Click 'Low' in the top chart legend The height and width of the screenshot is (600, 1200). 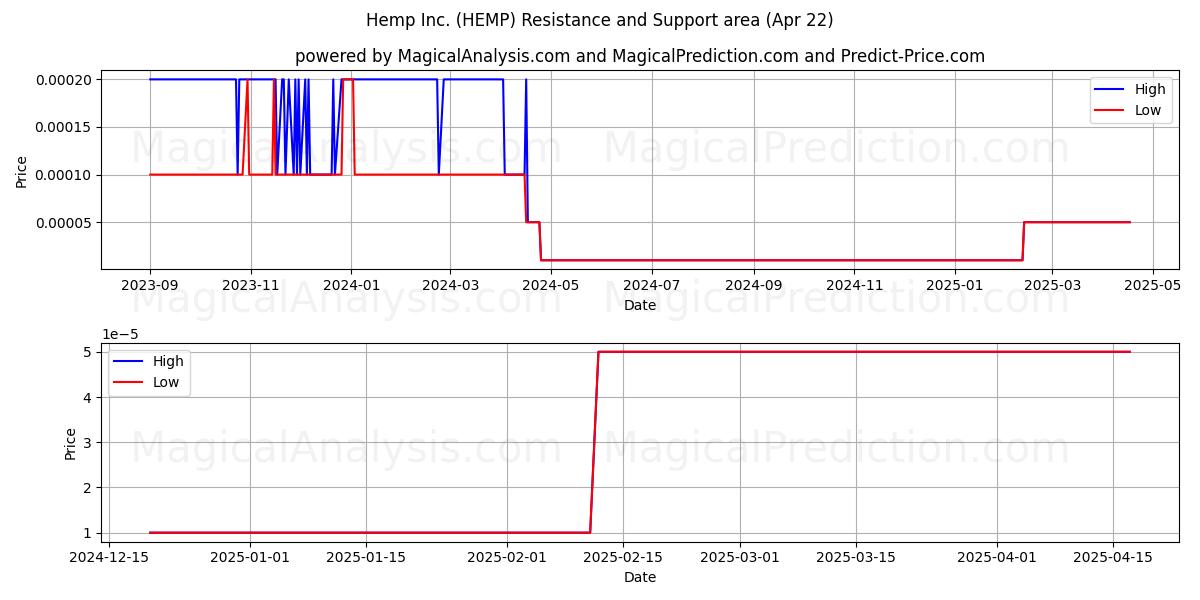coord(1148,111)
